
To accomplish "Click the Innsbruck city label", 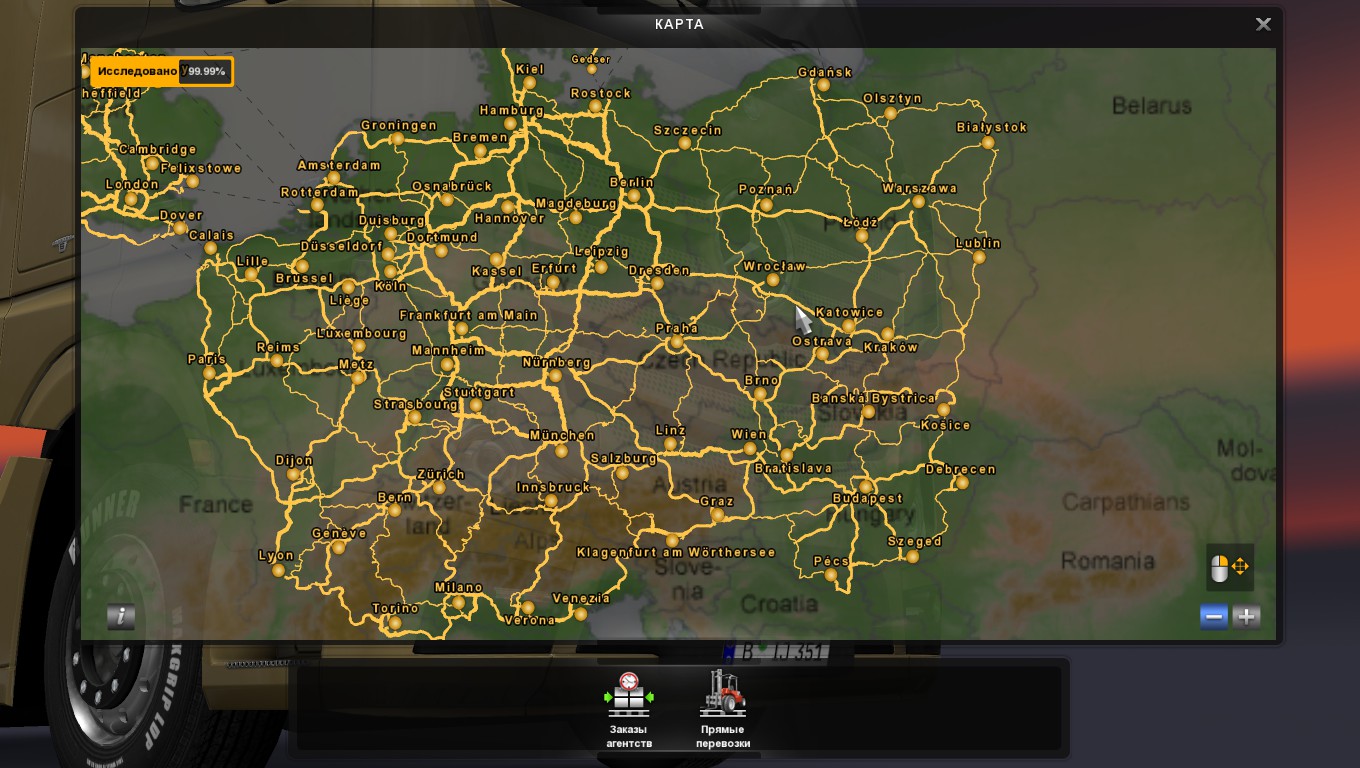I will (553, 488).
